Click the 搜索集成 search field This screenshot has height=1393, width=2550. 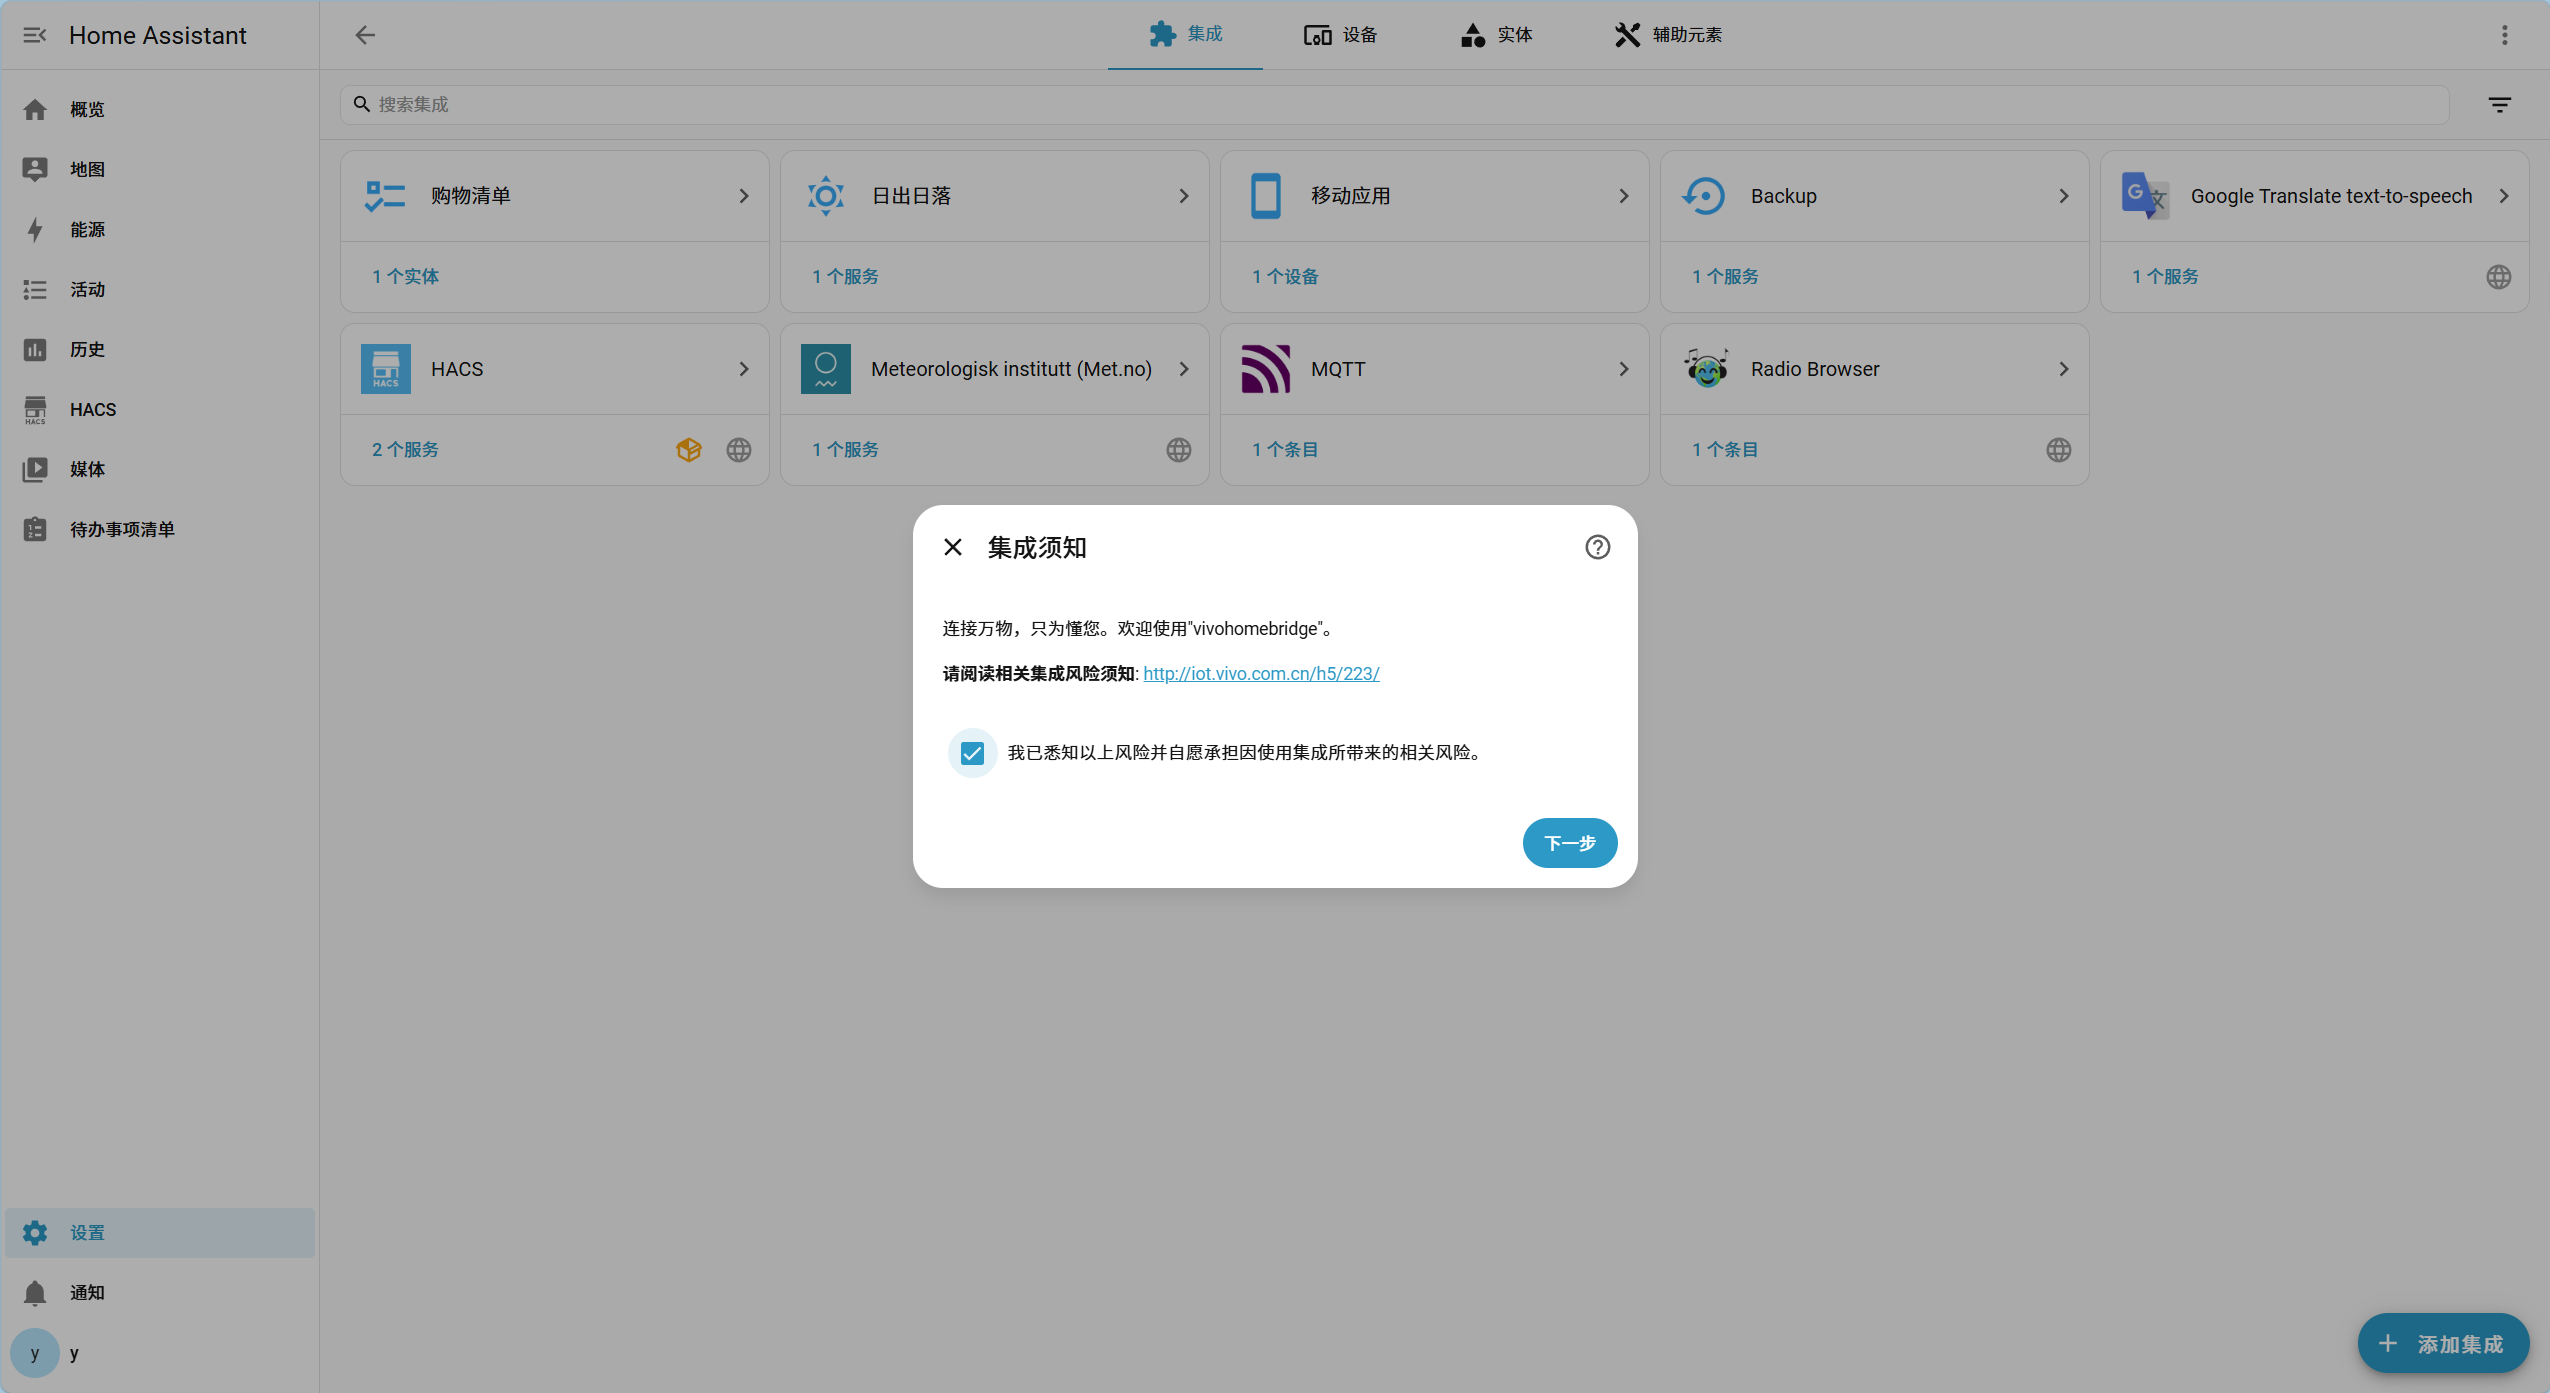(900, 104)
